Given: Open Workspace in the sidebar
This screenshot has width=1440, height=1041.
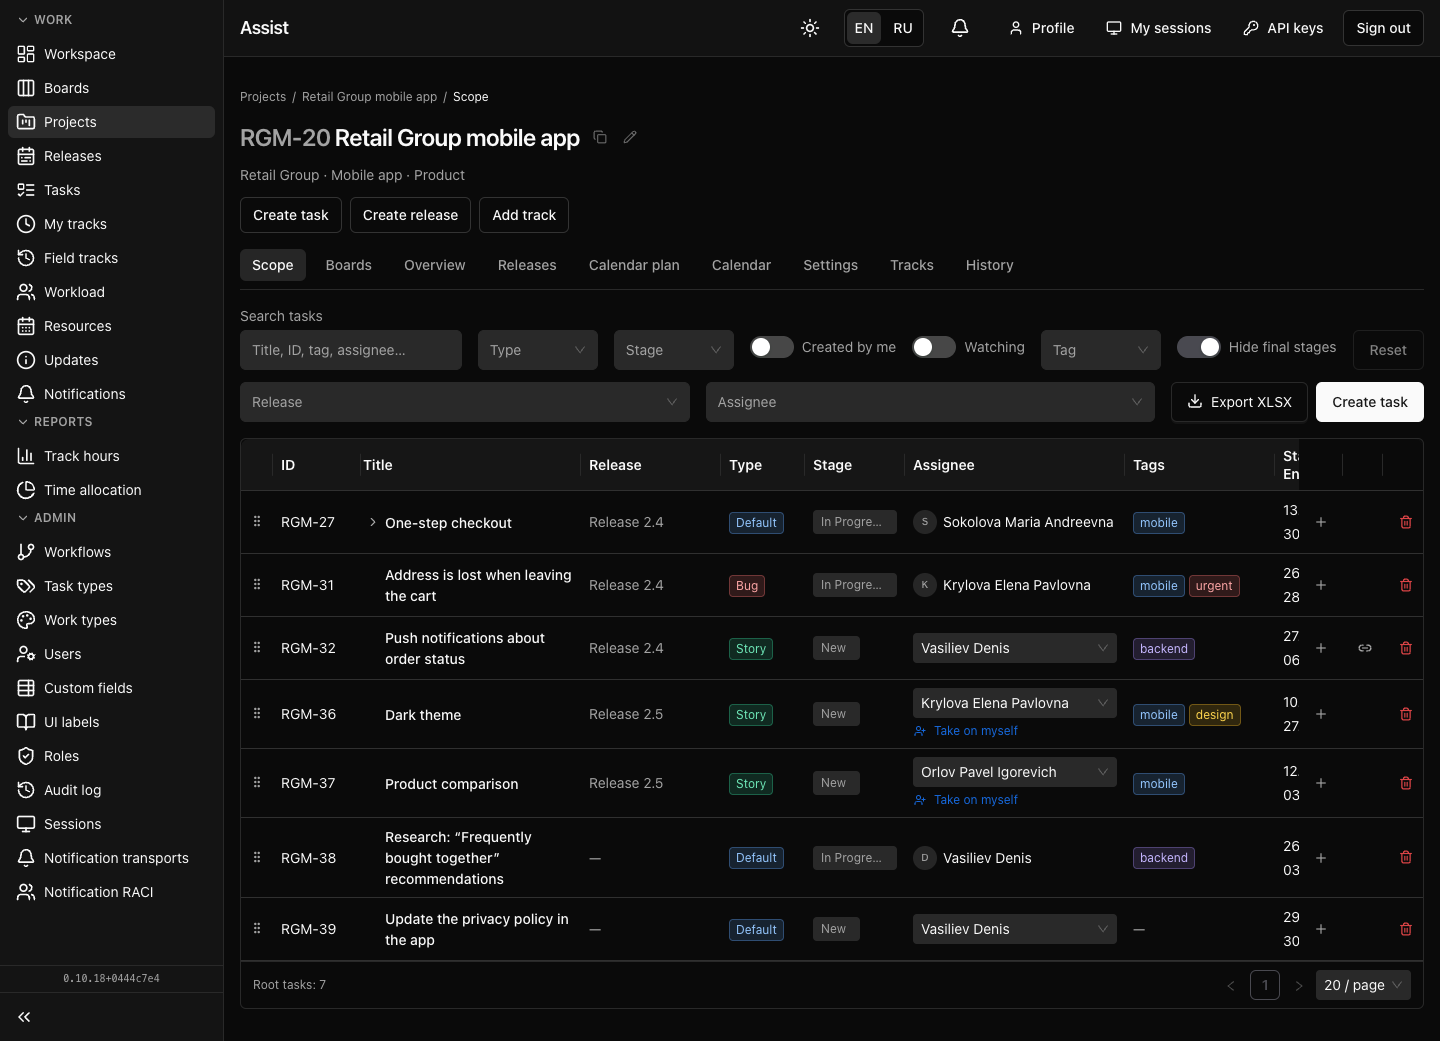Looking at the screenshot, I should (x=111, y=54).
